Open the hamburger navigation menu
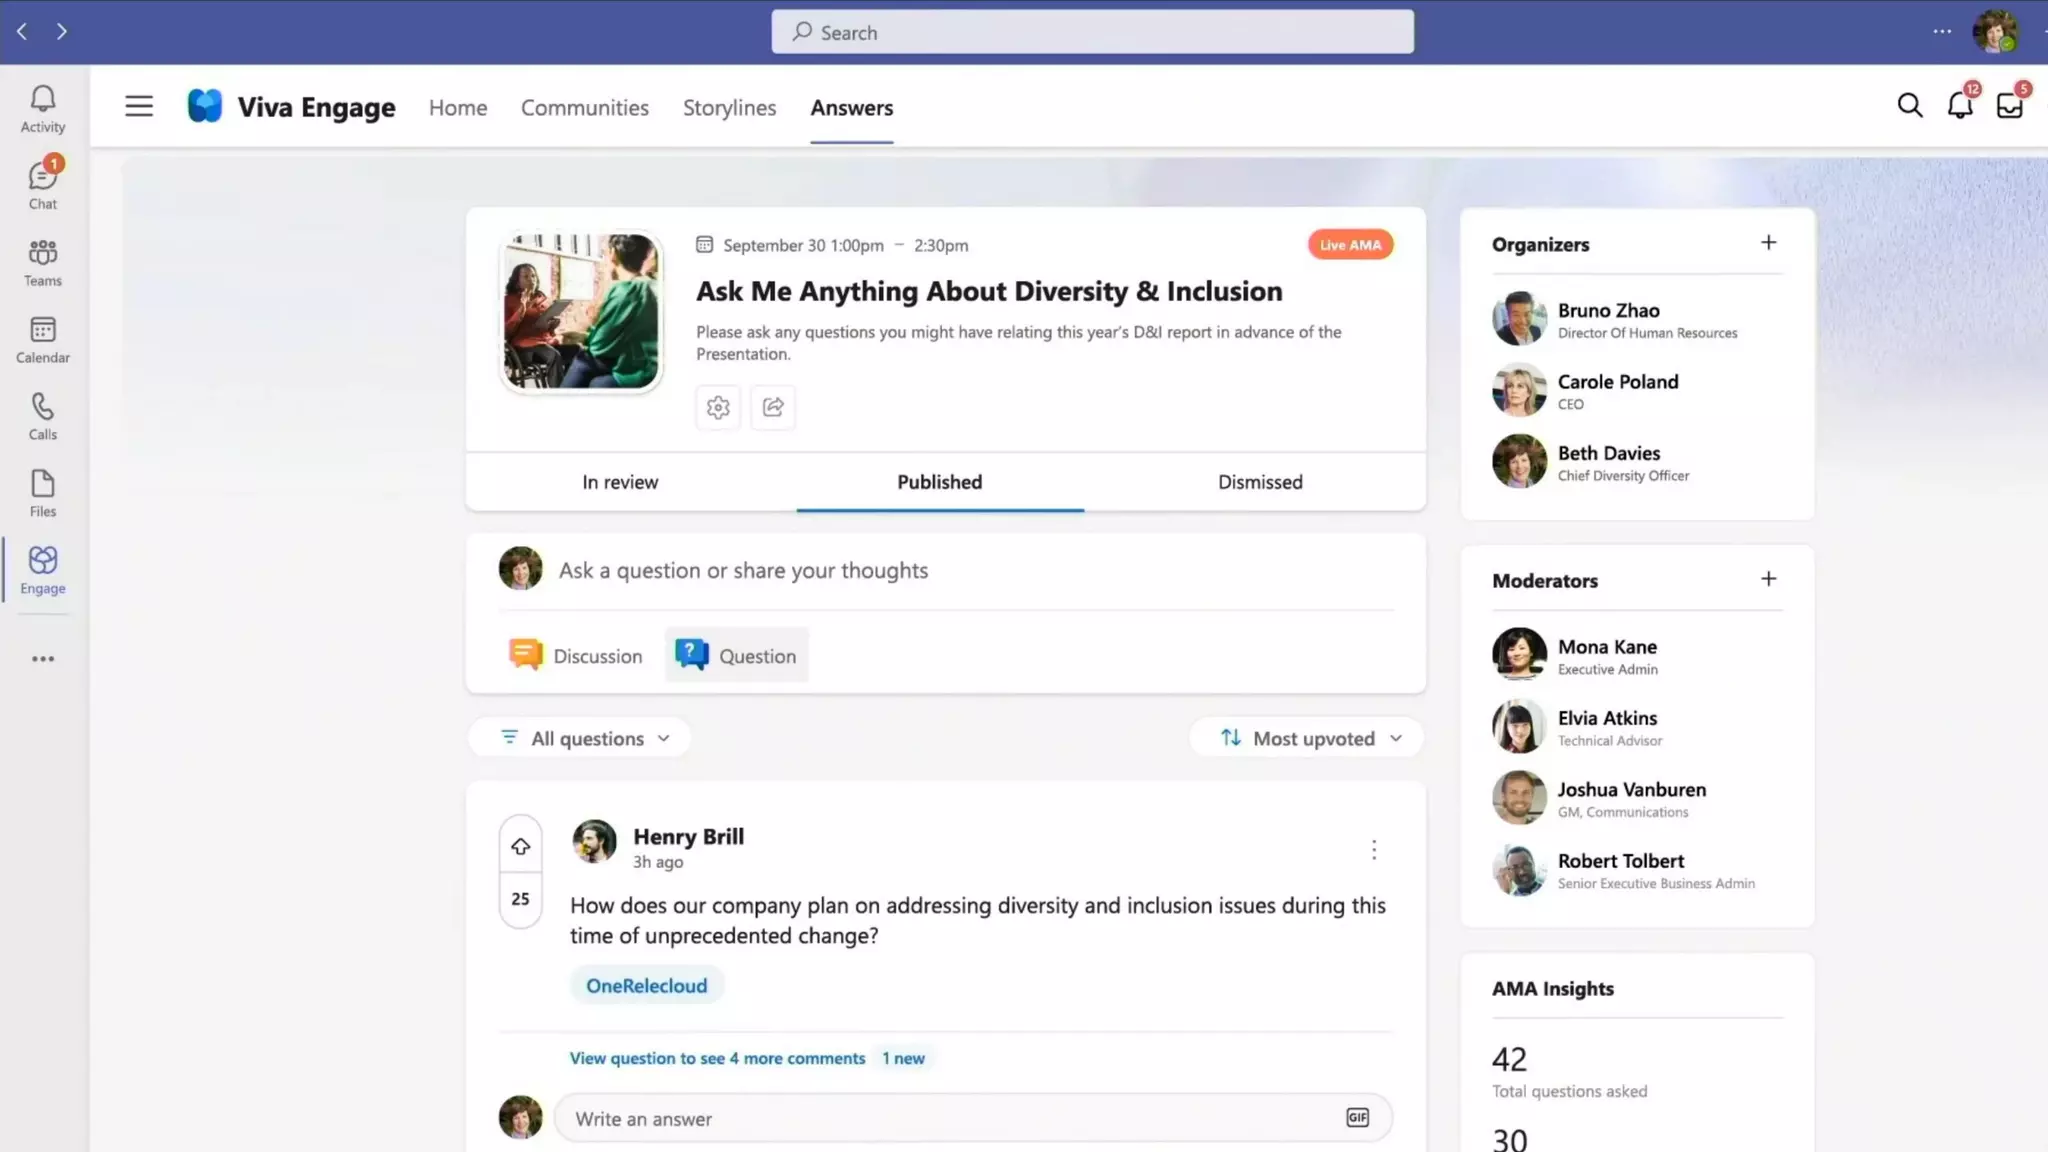 [139, 106]
